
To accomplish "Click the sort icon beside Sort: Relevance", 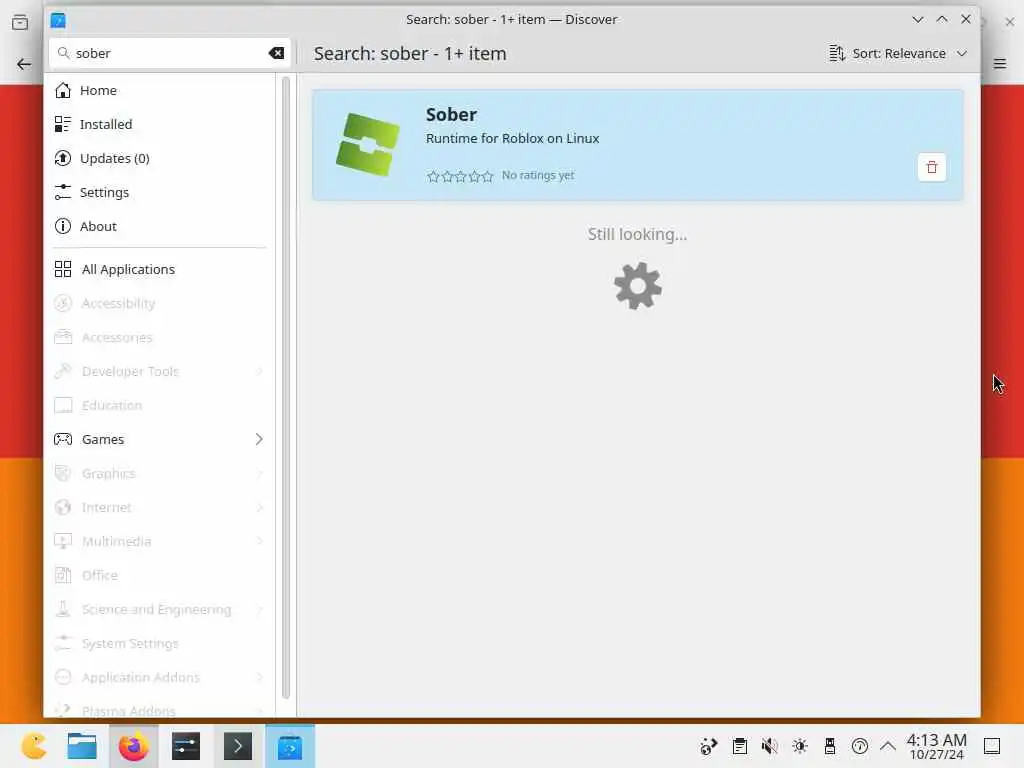I will click(837, 54).
